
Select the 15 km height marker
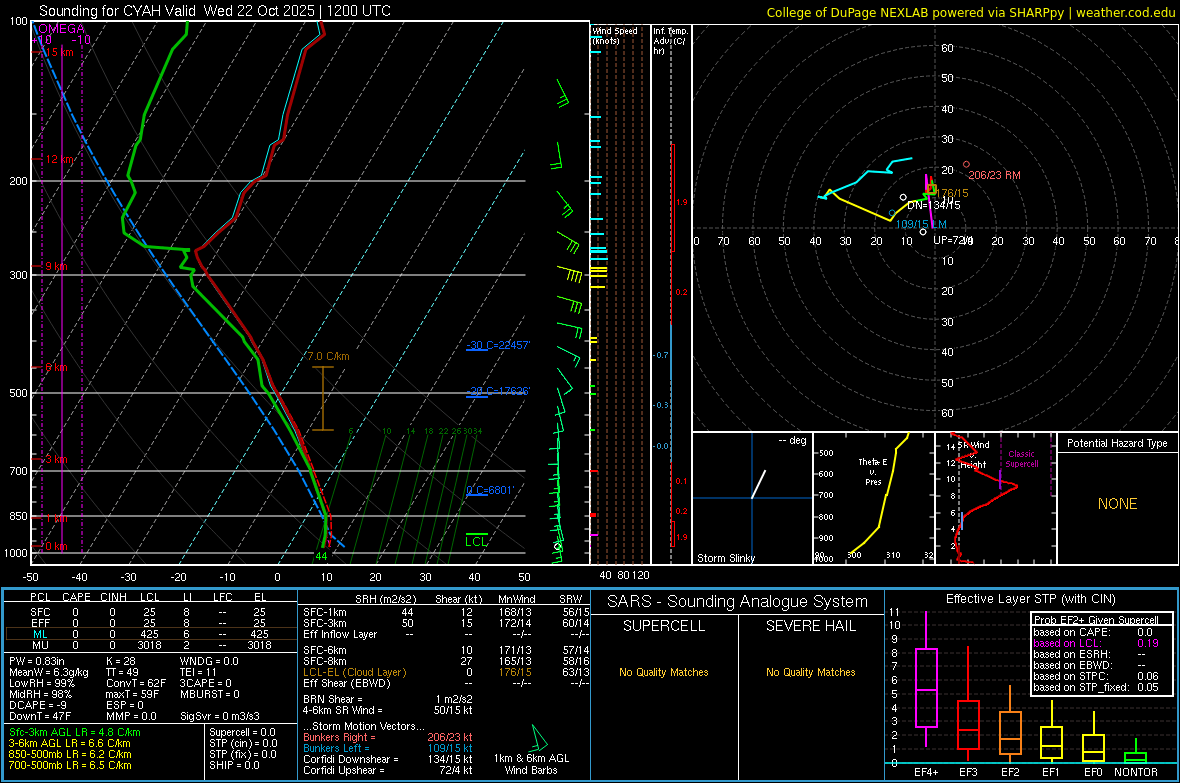[x=60, y=52]
